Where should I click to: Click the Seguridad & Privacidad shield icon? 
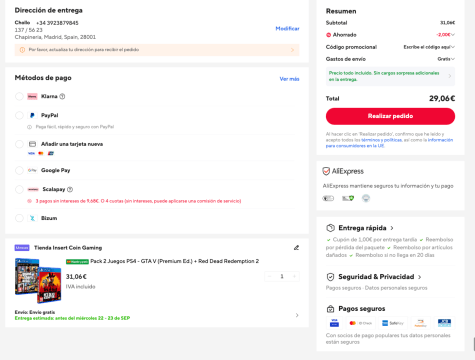click(330, 277)
